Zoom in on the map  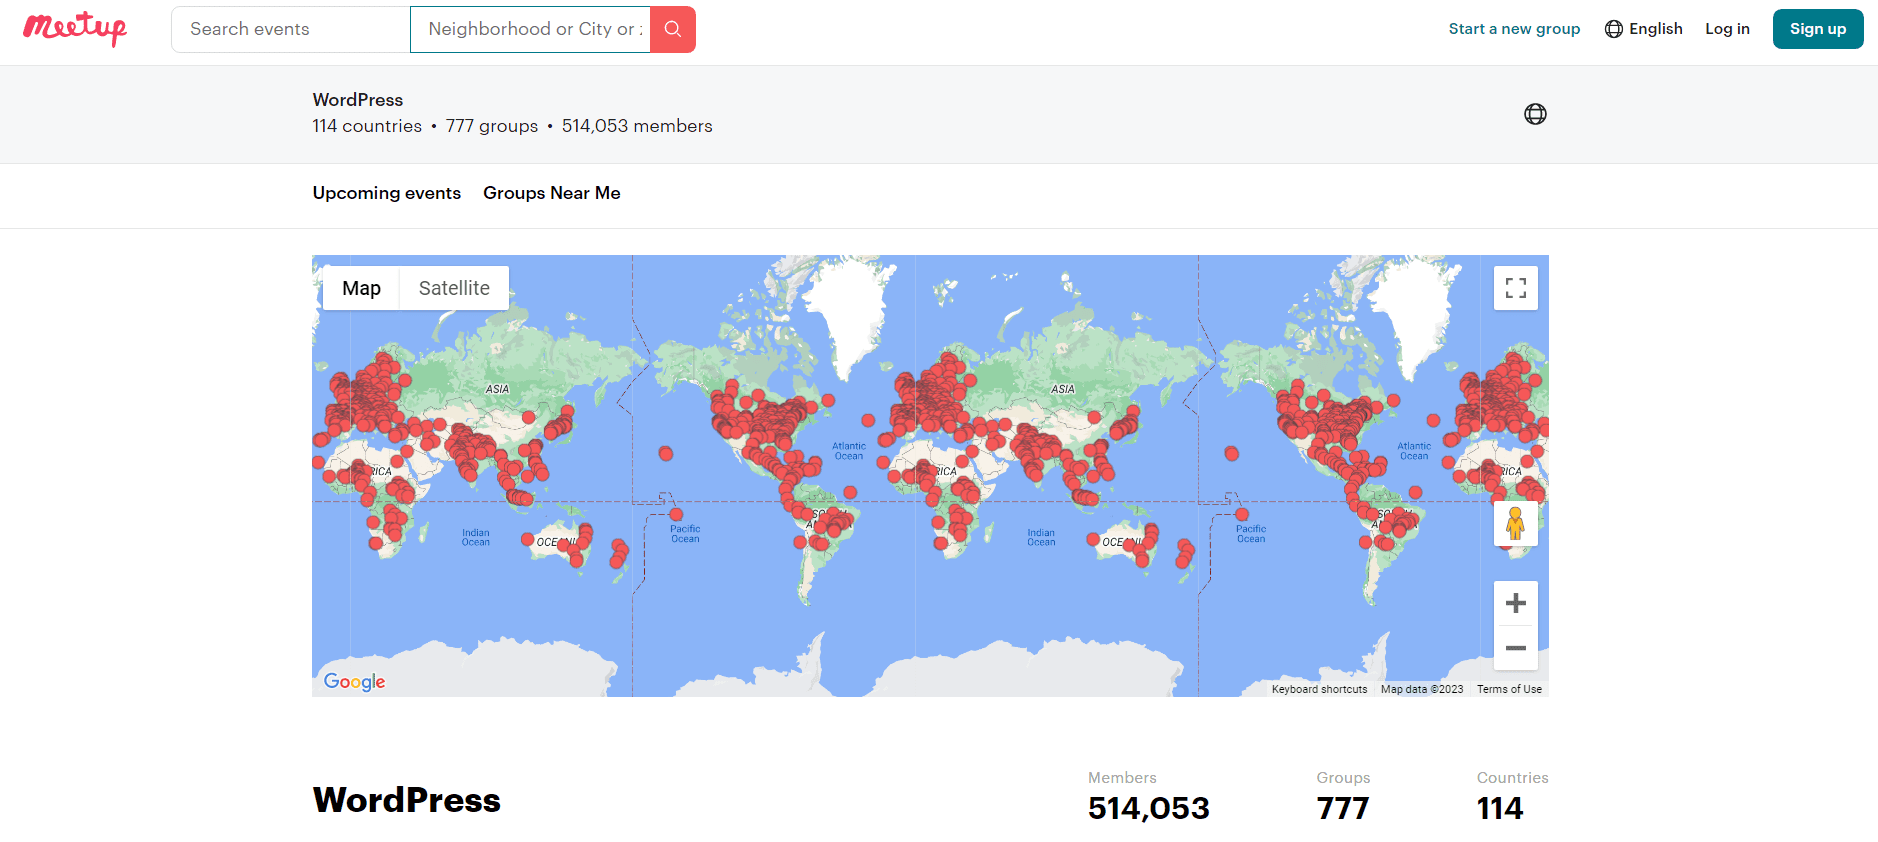pyautogui.click(x=1516, y=603)
